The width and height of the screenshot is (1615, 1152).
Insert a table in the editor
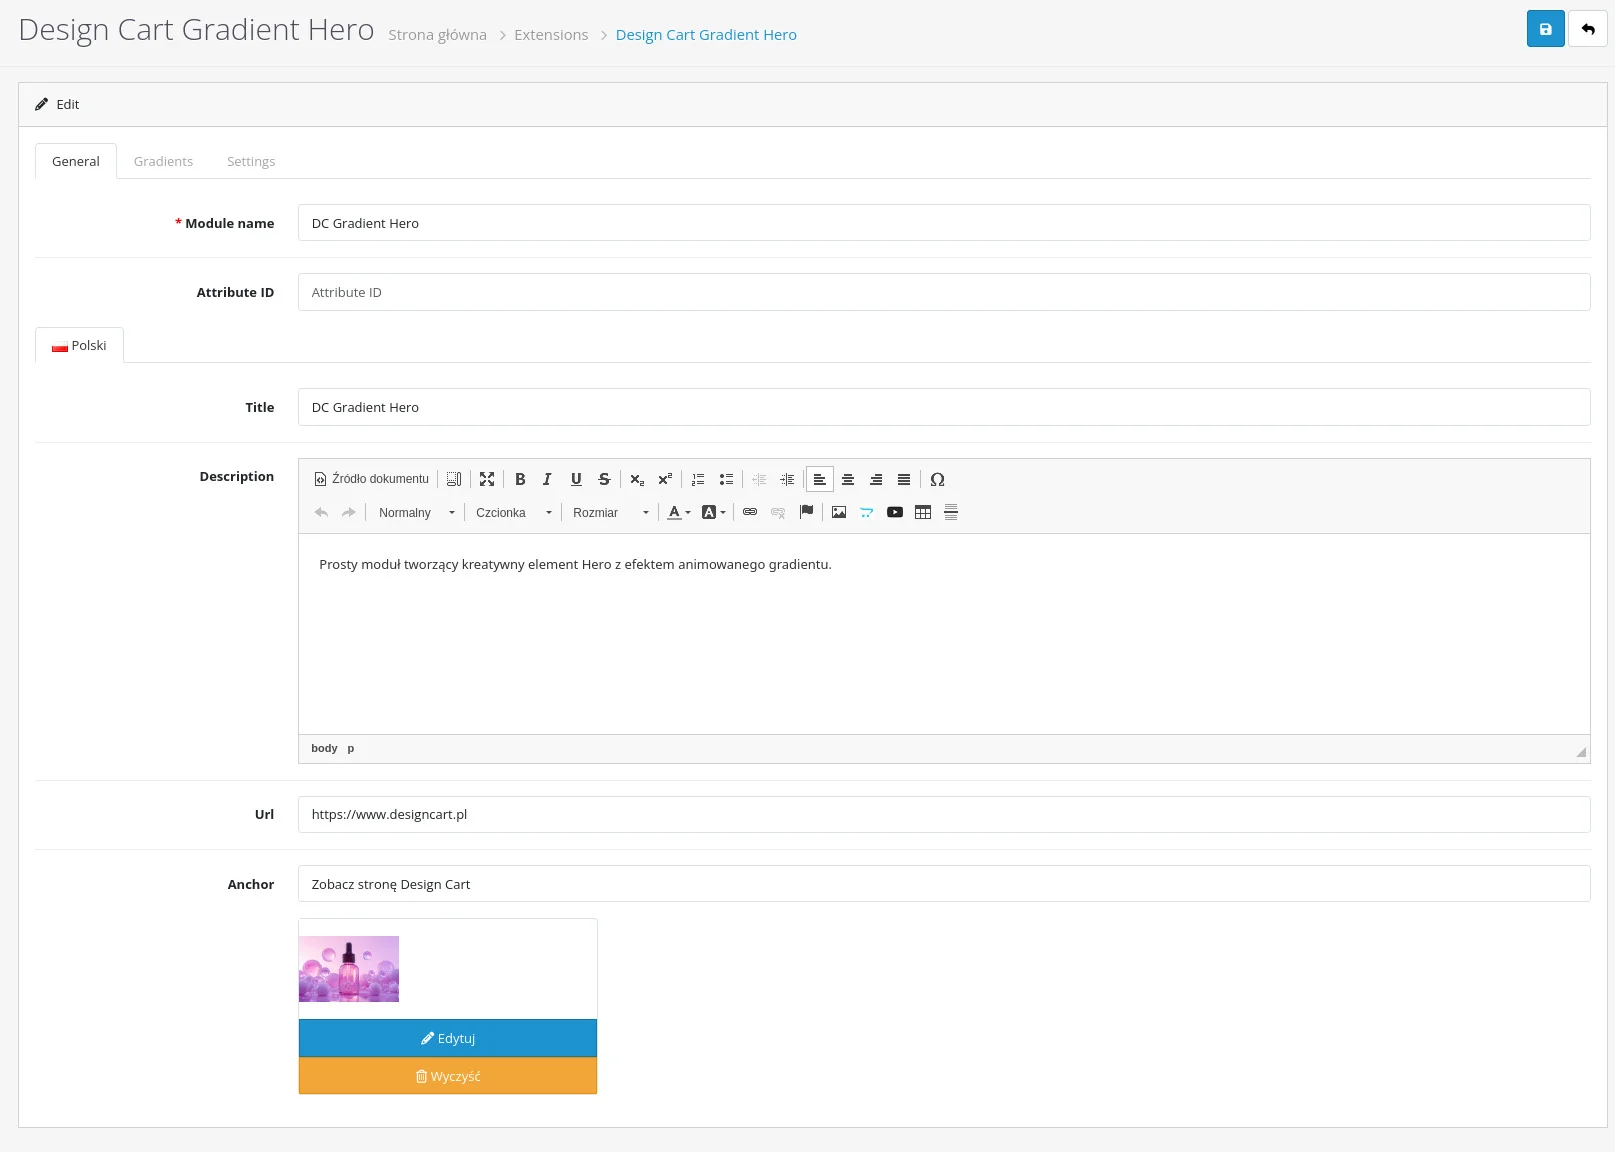pos(923,512)
